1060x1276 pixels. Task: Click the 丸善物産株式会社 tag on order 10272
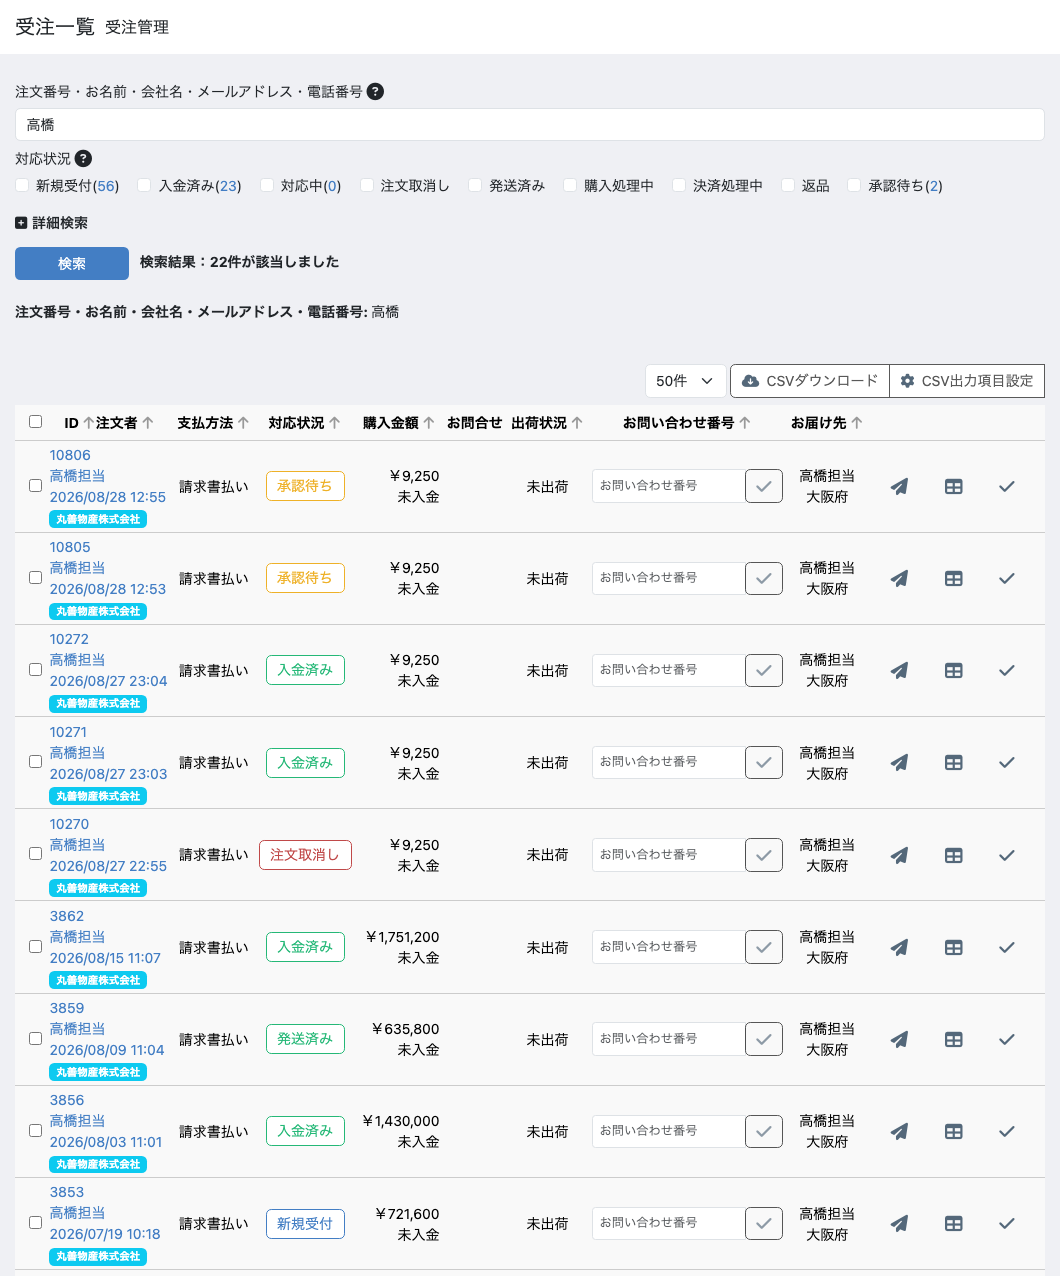point(98,703)
